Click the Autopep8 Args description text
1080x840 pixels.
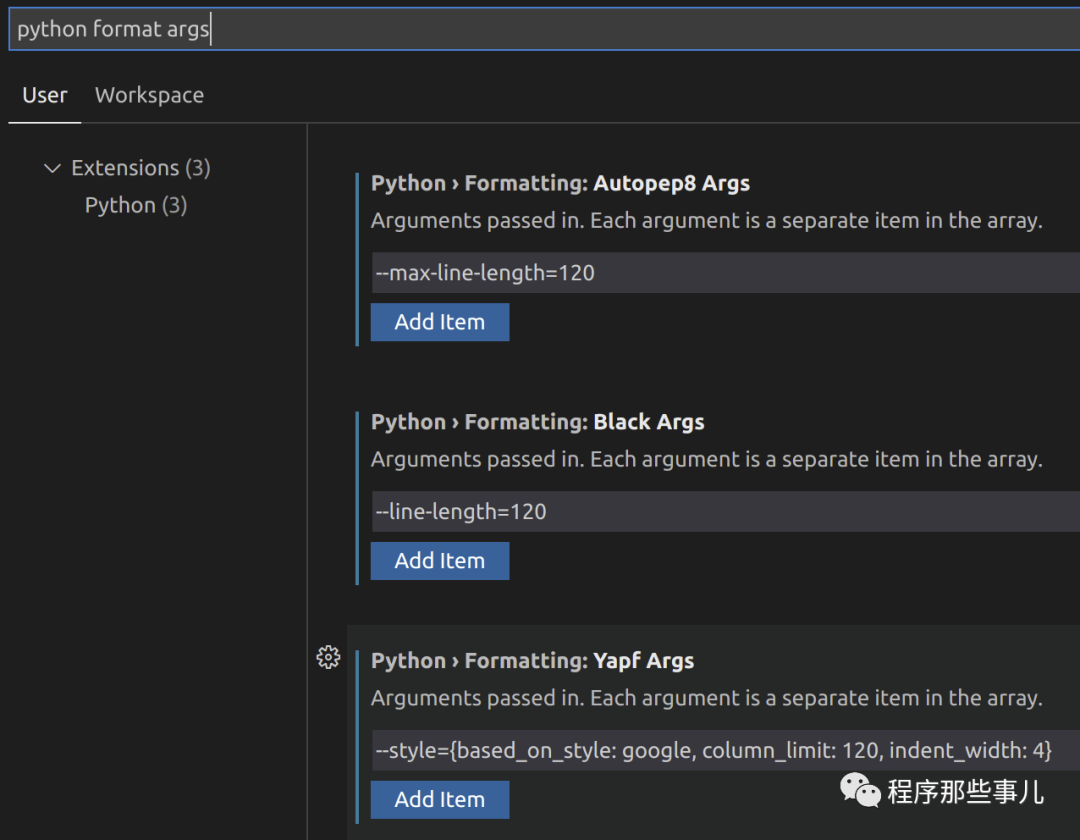(707, 220)
